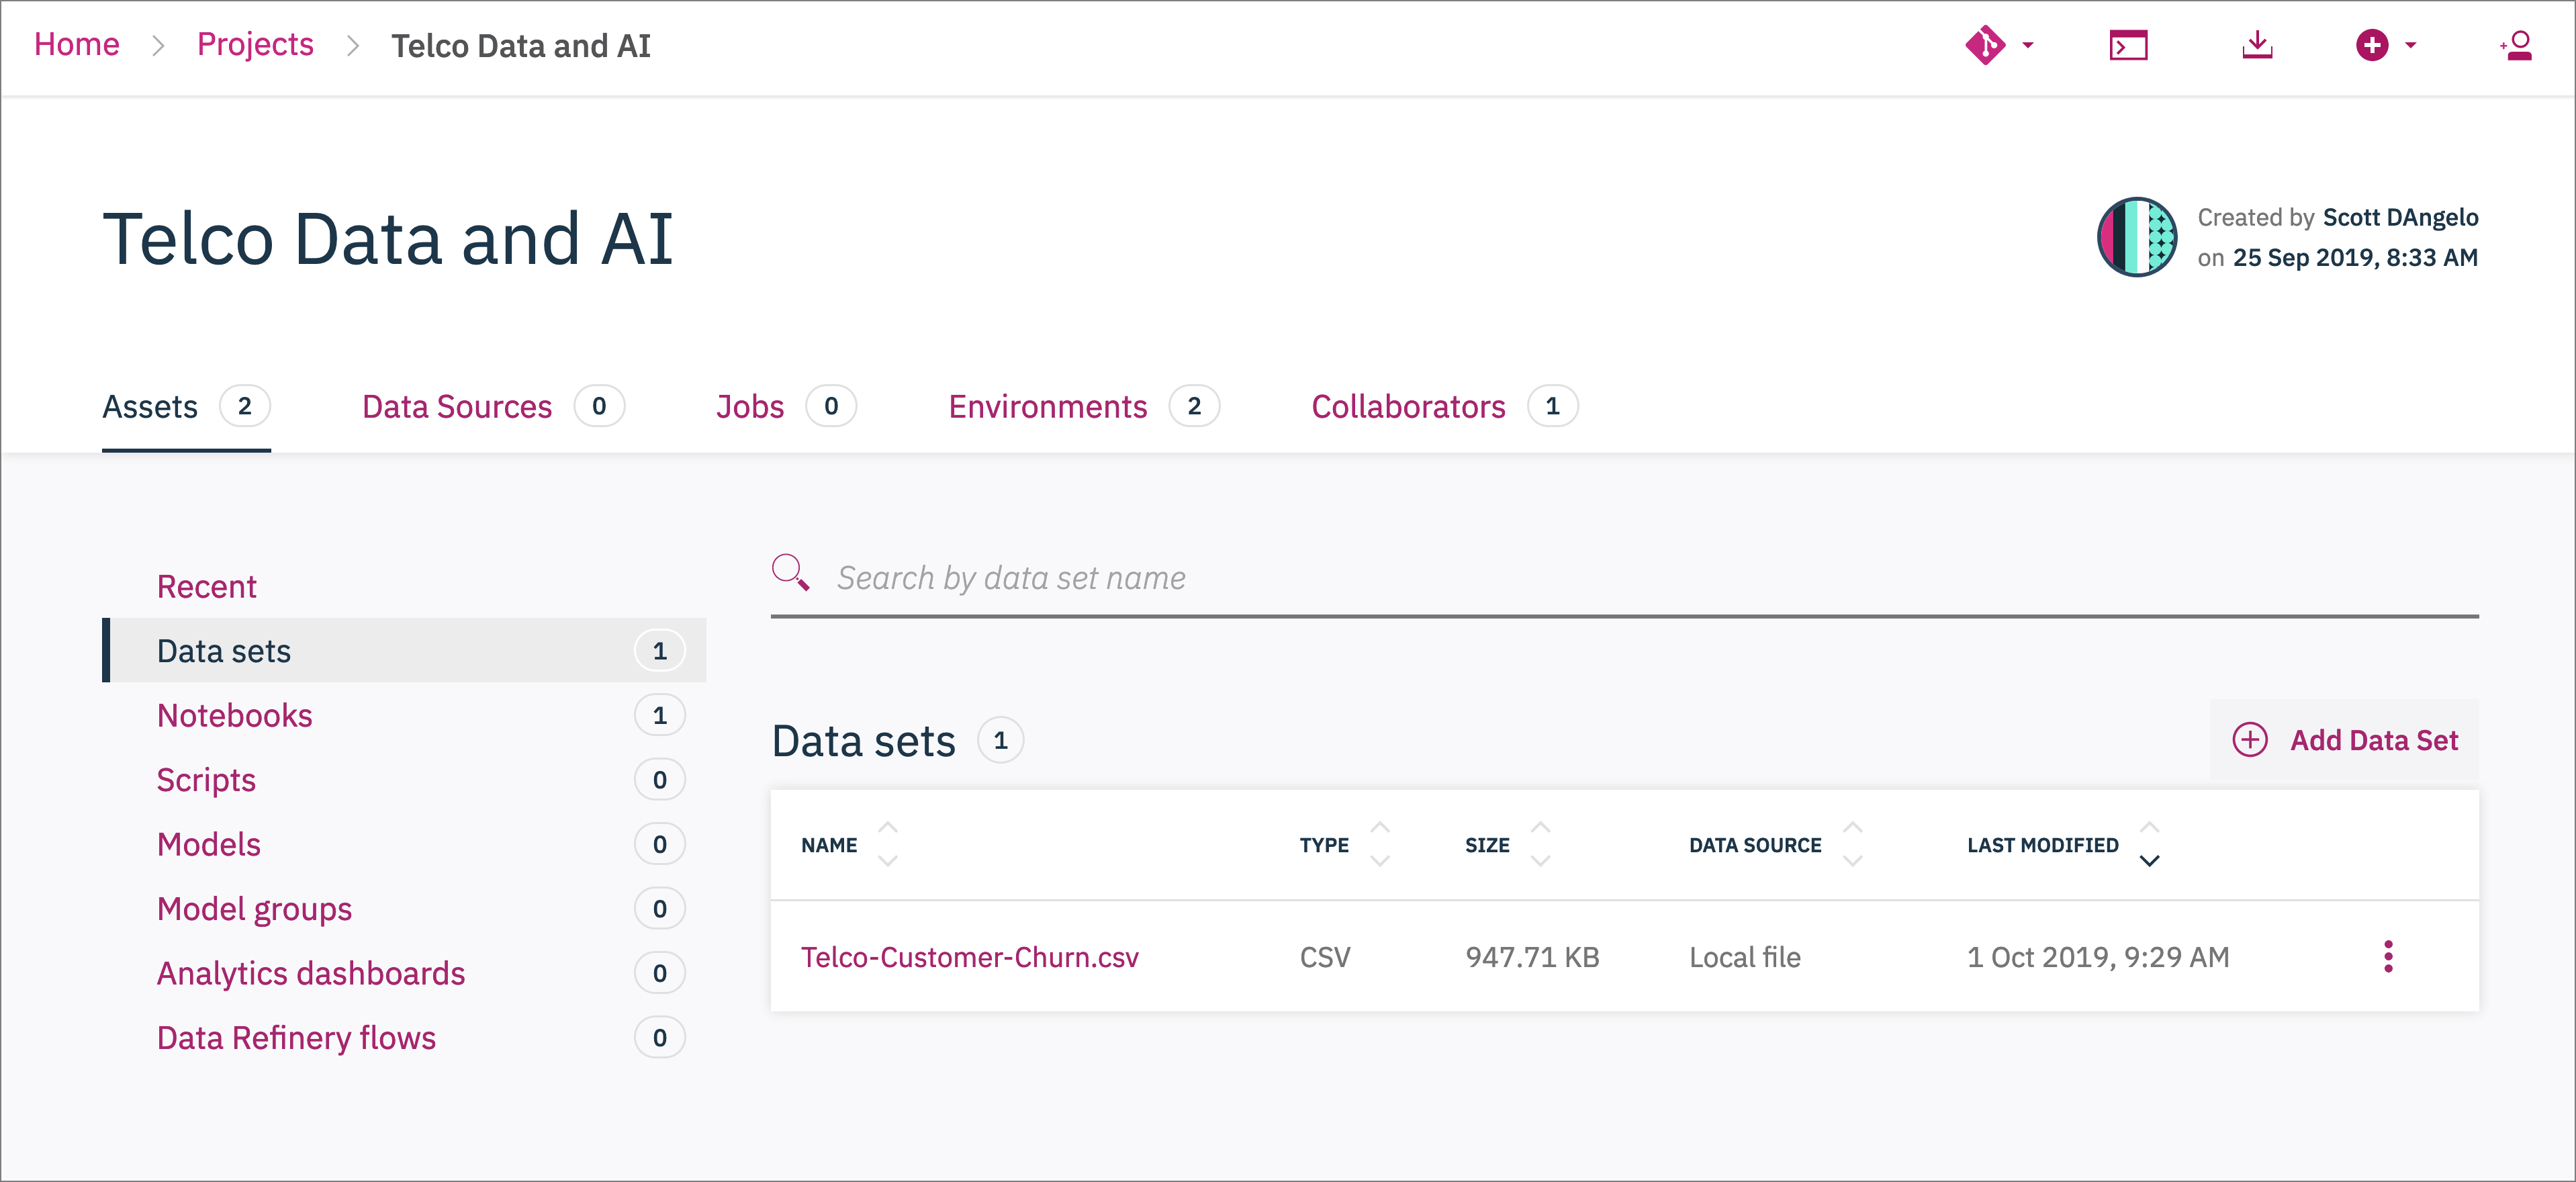Click the data set name search field

click(x=1200, y=577)
